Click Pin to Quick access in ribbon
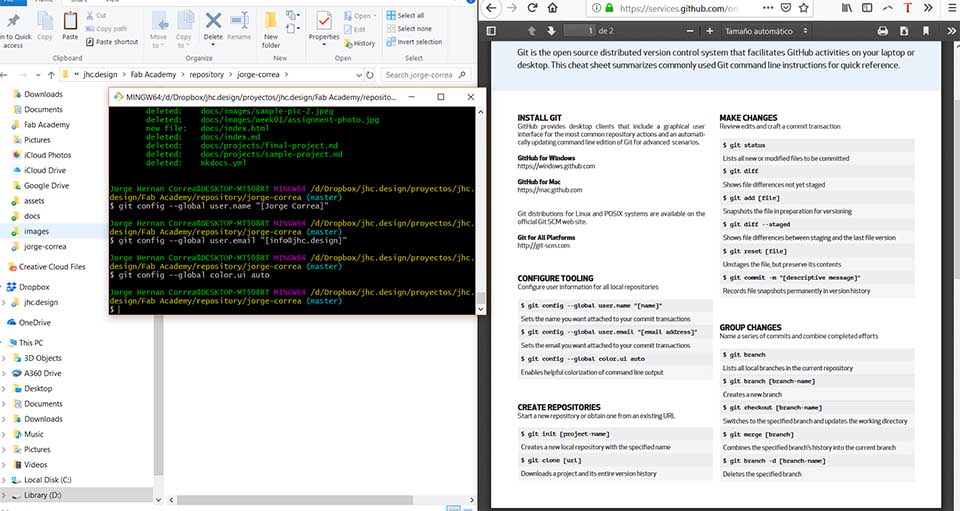The width and height of the screenshot is (960, 511). coord(13,29)
